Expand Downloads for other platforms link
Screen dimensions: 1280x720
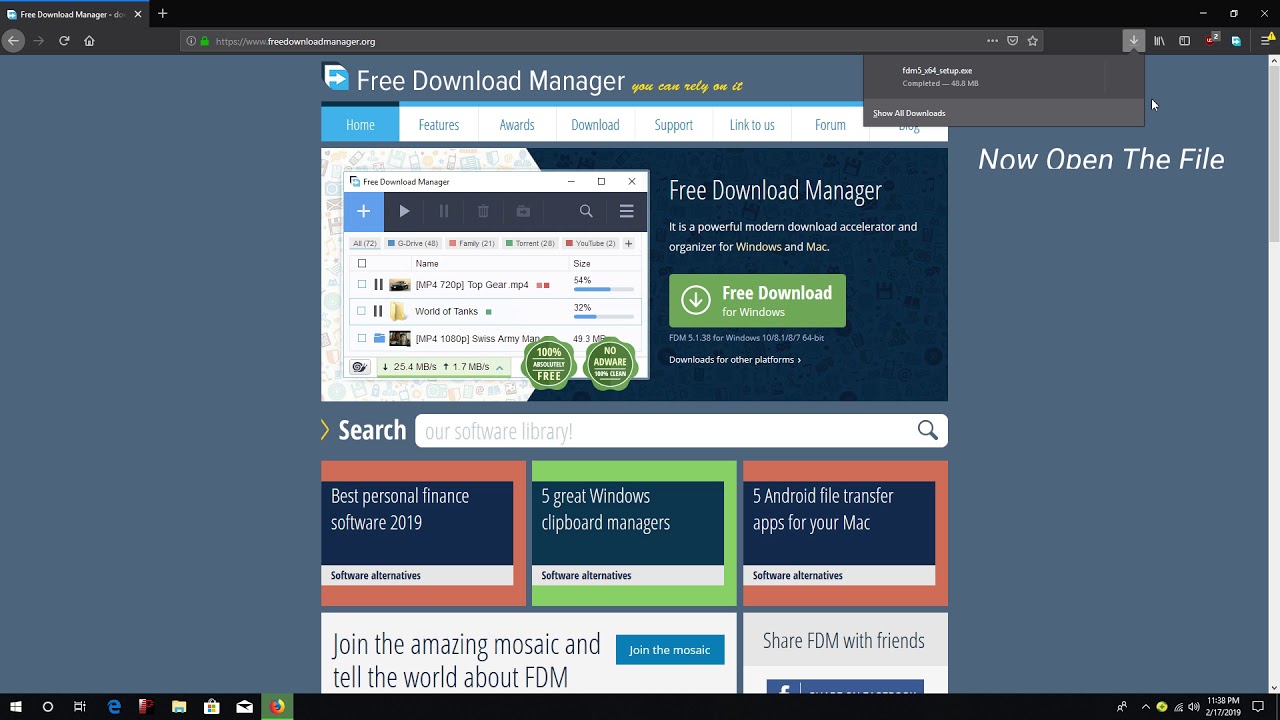(735, 360)
